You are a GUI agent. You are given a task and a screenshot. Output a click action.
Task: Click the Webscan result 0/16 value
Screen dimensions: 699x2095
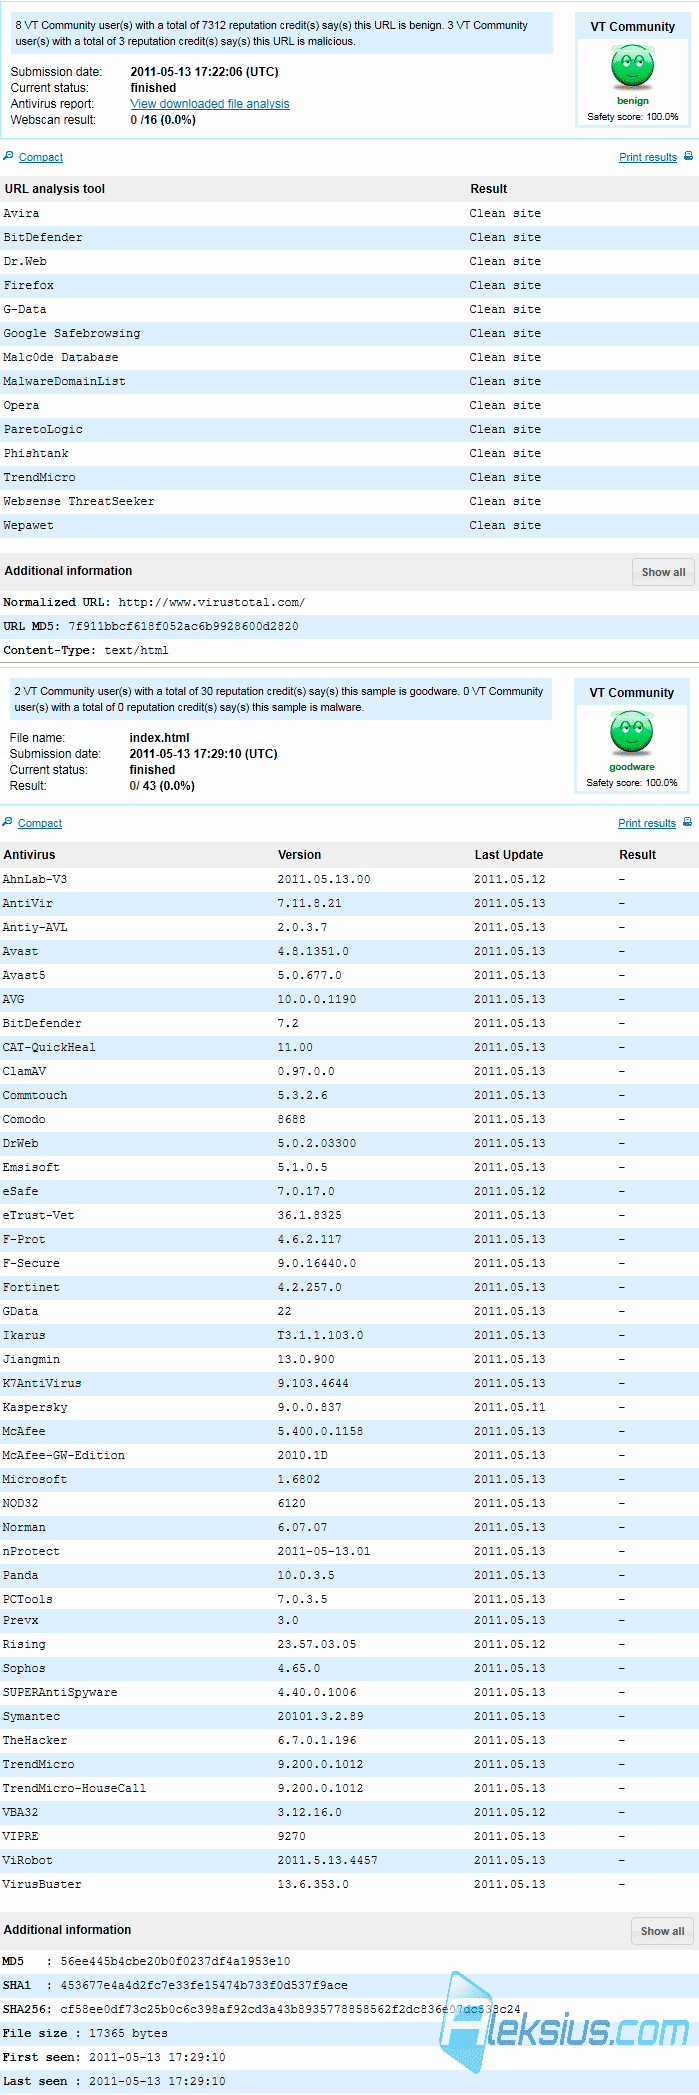point(163,120)
